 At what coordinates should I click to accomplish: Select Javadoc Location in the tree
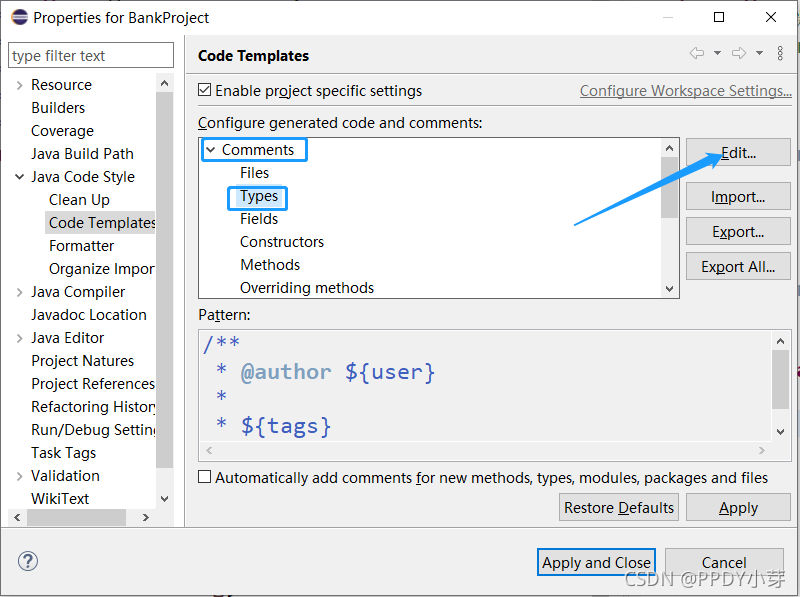pyautogui.click(x=89, y=315)
